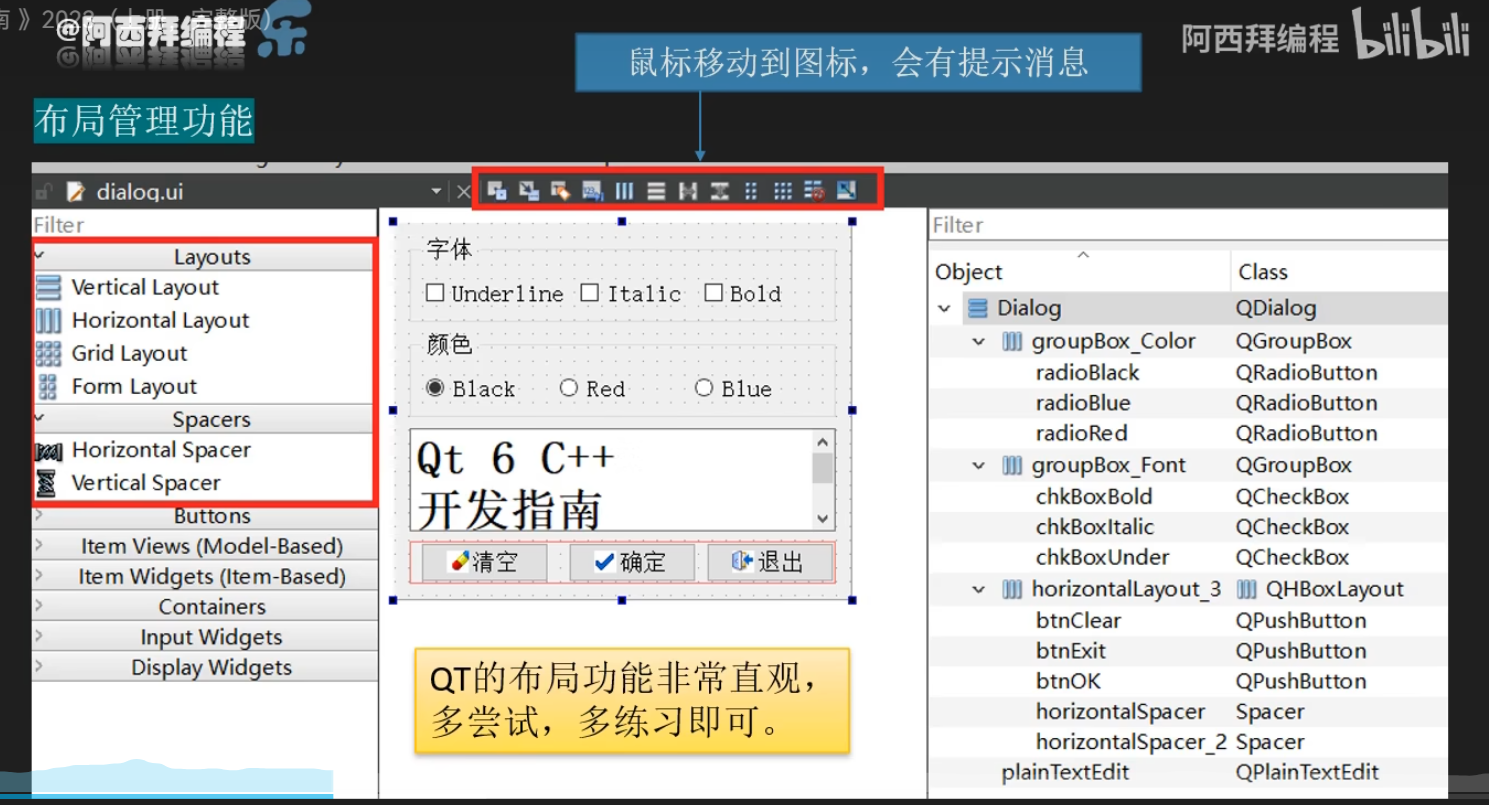The image size is (1489, 805).
Task: Click the widget box Filter field
Action: (204, 225)
